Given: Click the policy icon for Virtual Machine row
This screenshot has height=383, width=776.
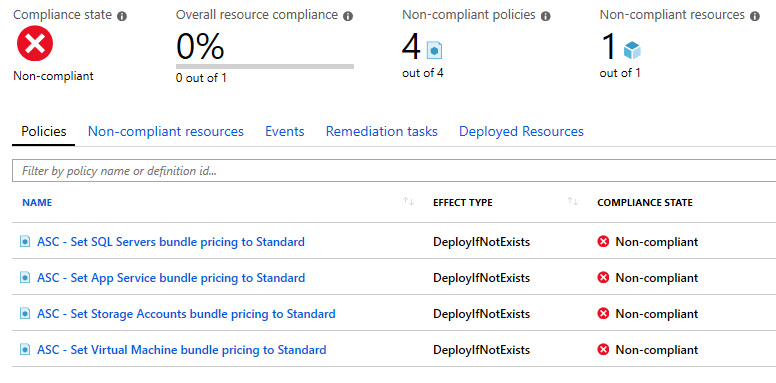Looking at the screenshot, I should pyautogui.click(x=25, y=350).
